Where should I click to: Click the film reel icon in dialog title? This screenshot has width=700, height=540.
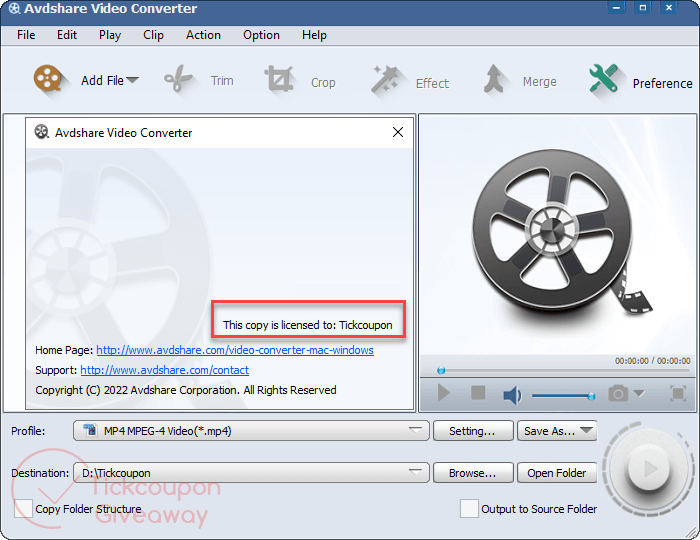[42, 132]
